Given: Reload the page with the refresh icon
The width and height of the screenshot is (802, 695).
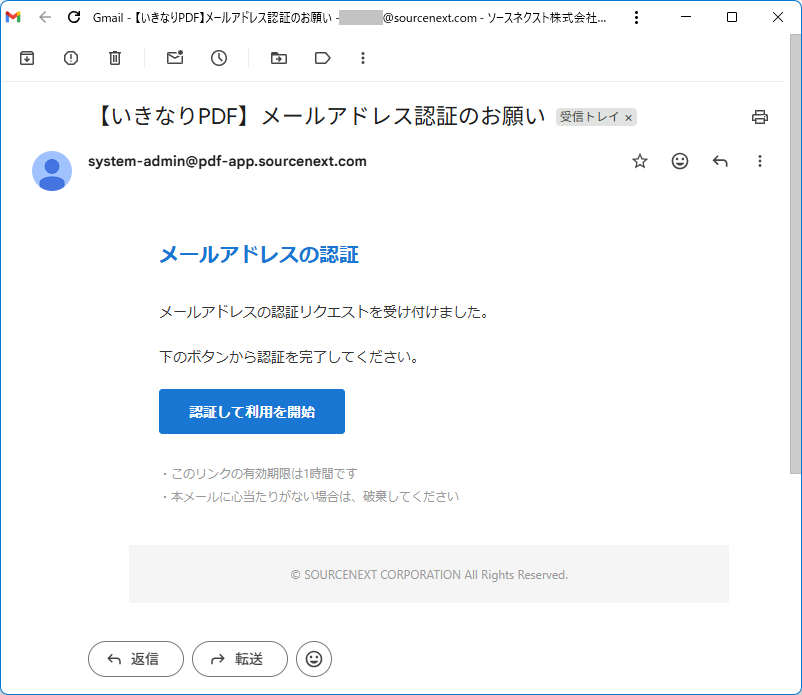Looking at the screenshot, I should point(73,17).
